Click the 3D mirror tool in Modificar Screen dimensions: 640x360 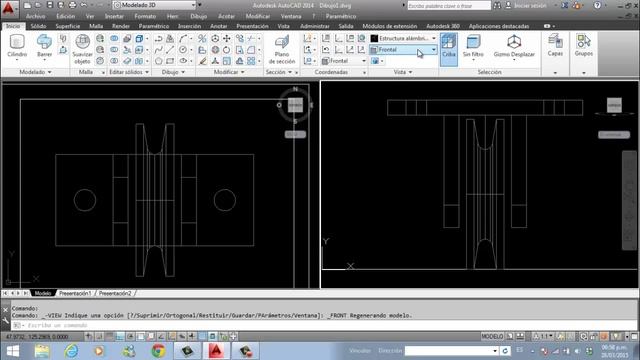tap(202, 39)
